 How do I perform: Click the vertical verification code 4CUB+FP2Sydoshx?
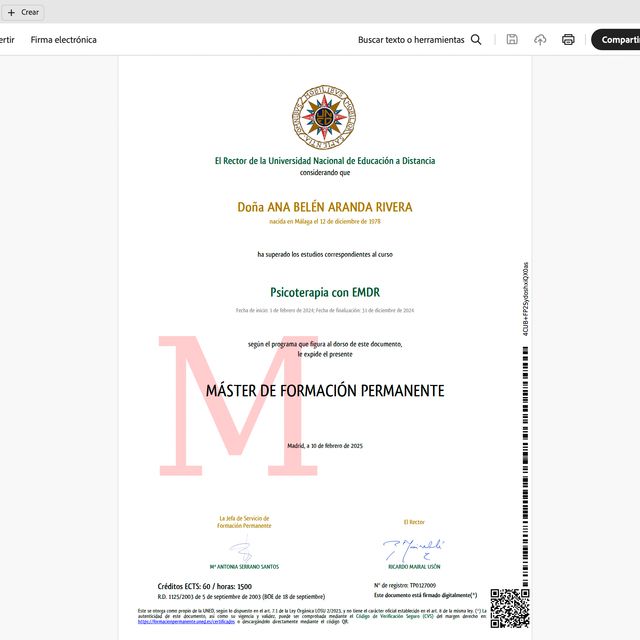tap(526, 299)
